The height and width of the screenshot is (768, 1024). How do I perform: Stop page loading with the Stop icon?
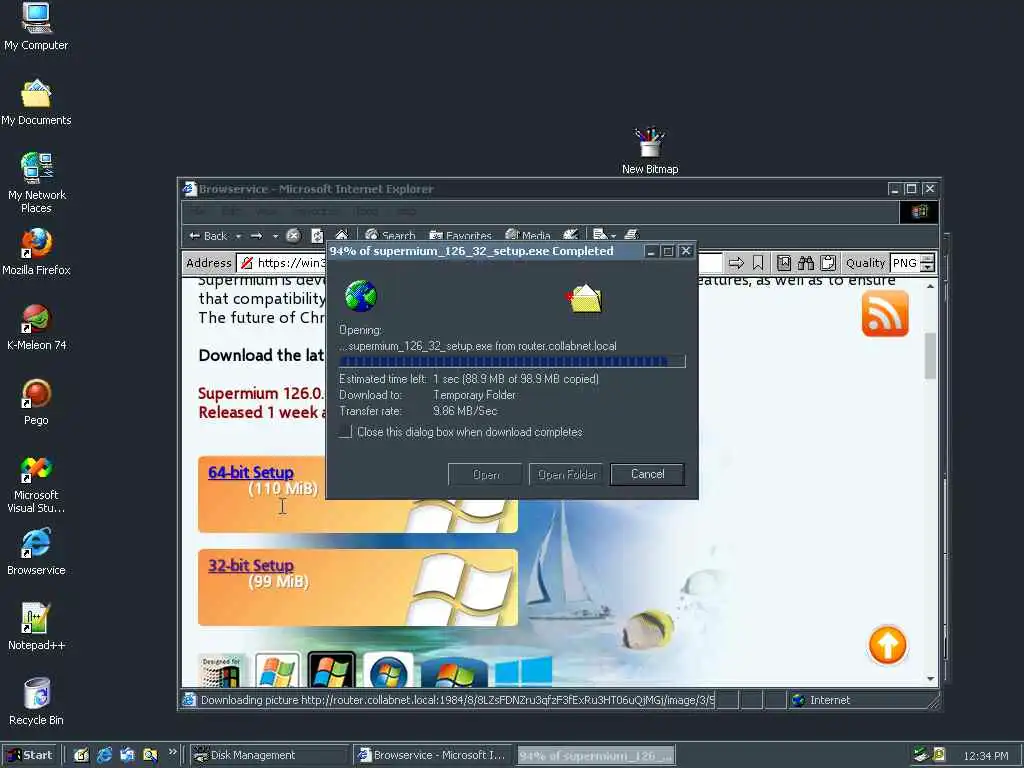click(x=293, y=236)
